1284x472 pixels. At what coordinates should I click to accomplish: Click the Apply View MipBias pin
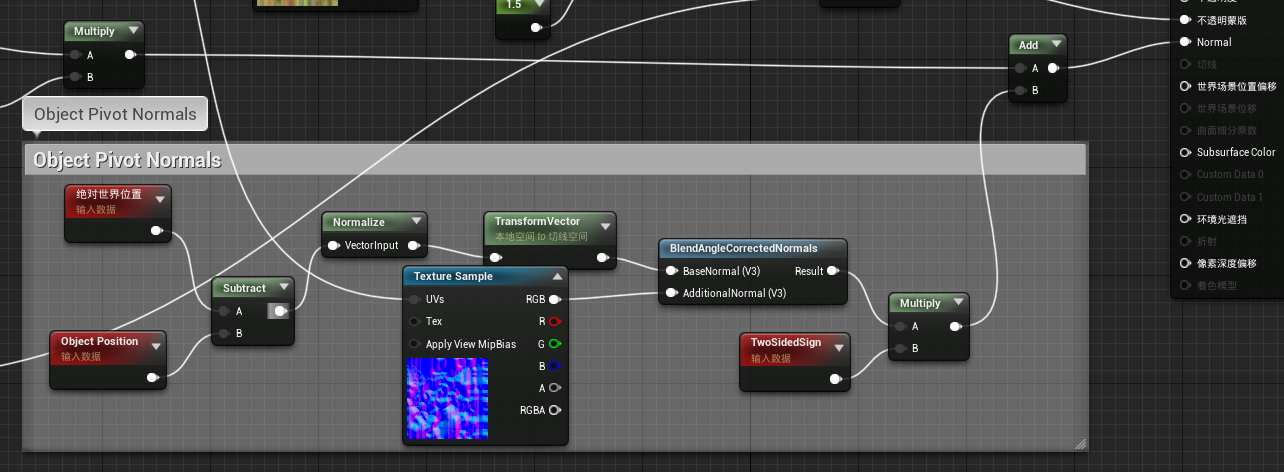pyautogui.click(x=415, y=344)
